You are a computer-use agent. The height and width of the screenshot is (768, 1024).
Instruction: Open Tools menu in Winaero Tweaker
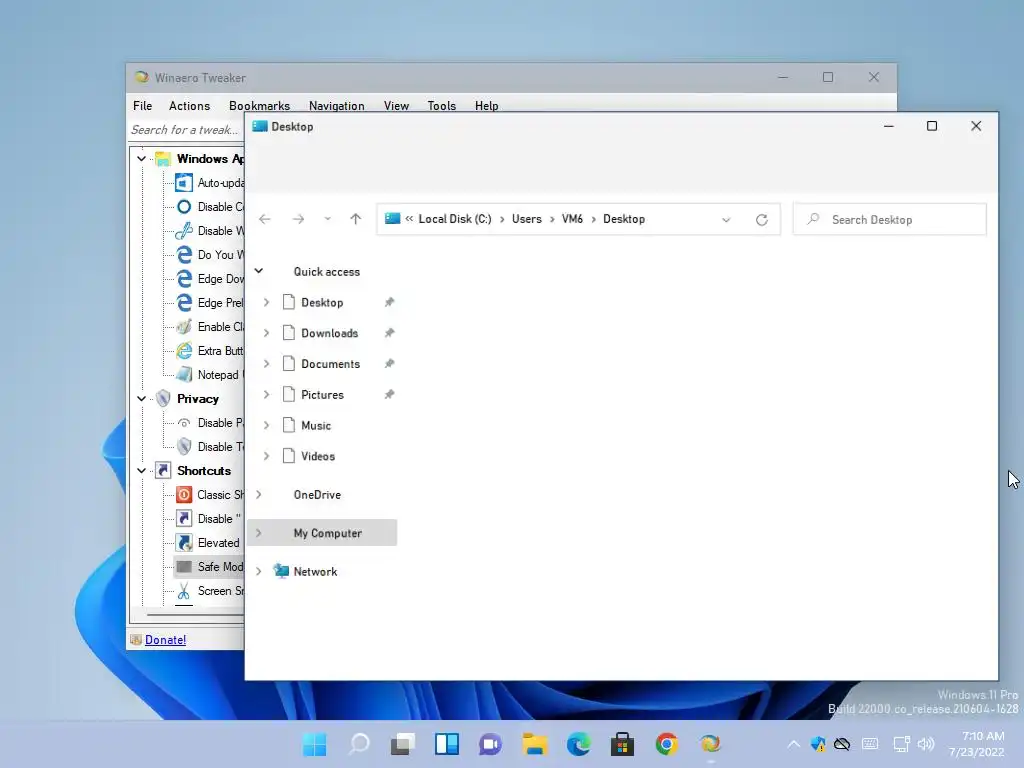pos(441,106)
